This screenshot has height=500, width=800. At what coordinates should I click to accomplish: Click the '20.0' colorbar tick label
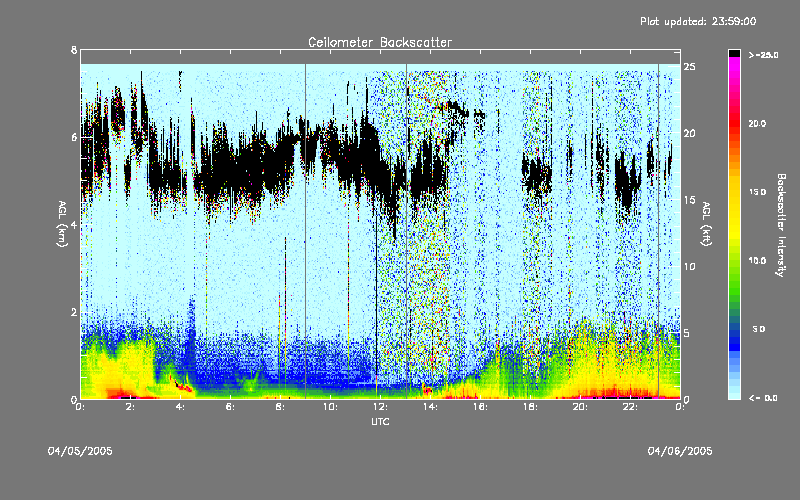757,124
